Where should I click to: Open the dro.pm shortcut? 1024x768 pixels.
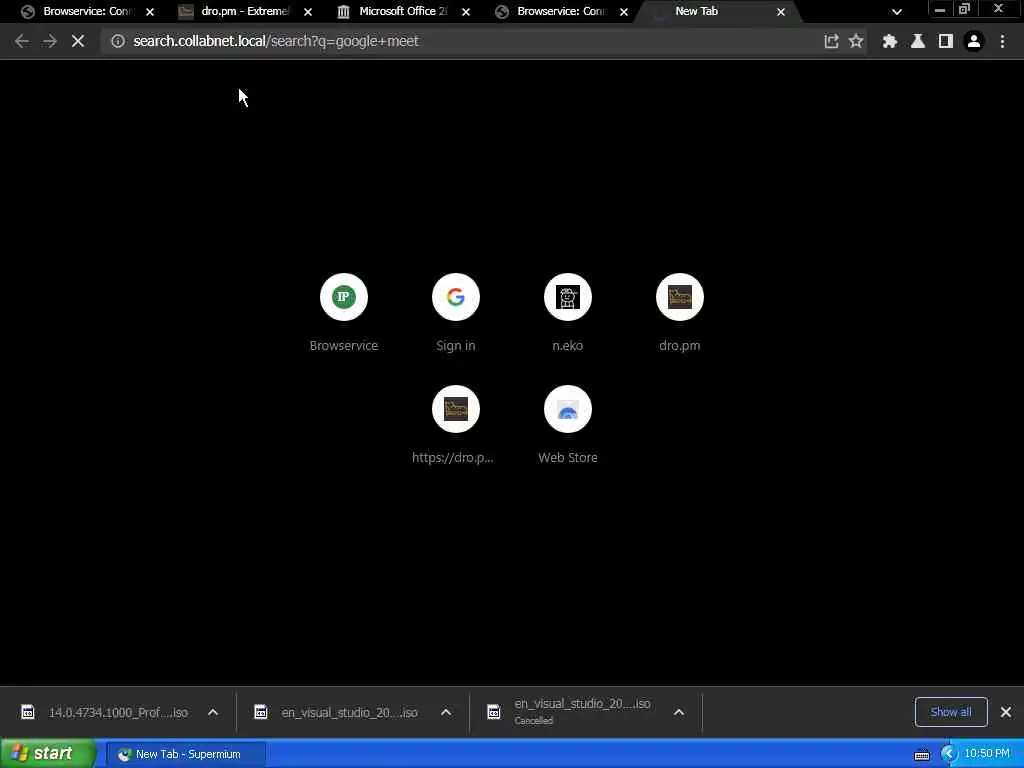680,313
